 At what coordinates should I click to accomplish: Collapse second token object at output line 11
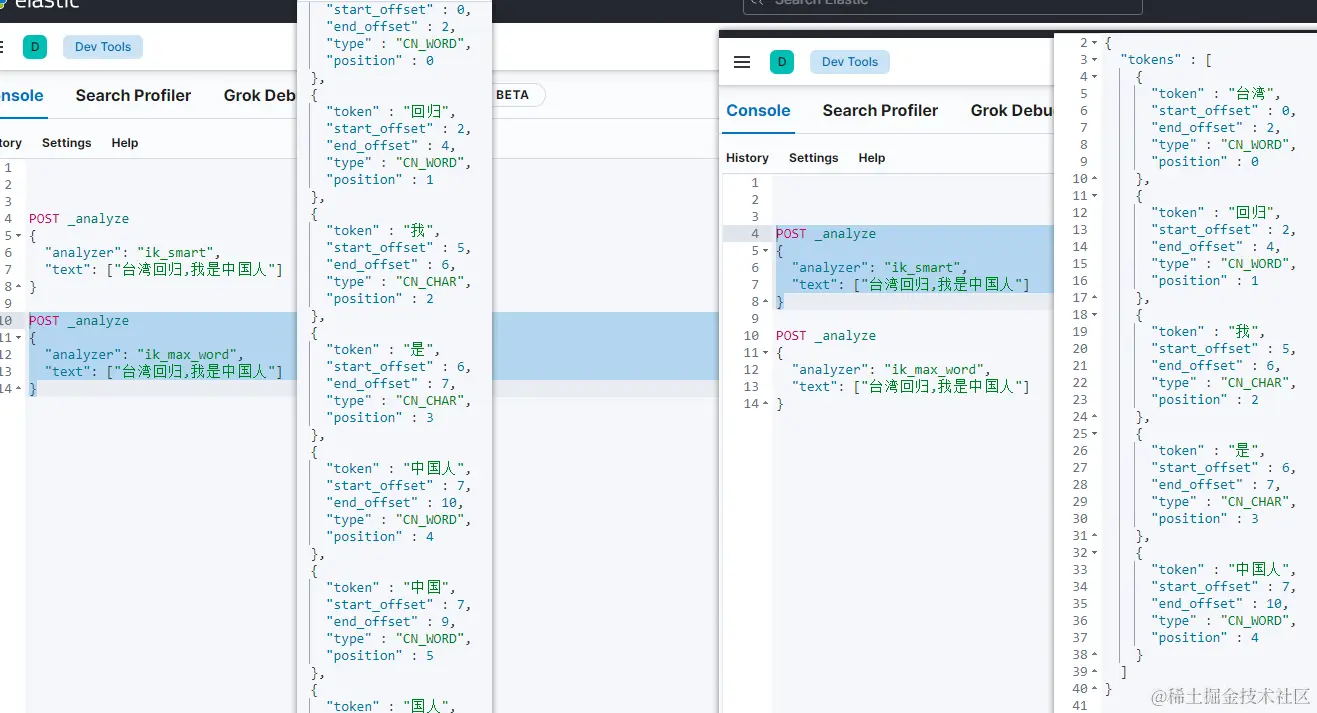[x=1094, y=196]
